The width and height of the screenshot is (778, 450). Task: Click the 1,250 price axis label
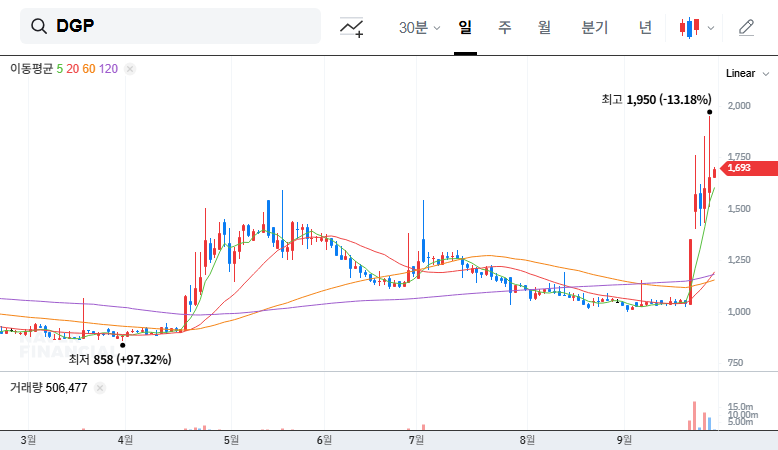click(739, 260)
